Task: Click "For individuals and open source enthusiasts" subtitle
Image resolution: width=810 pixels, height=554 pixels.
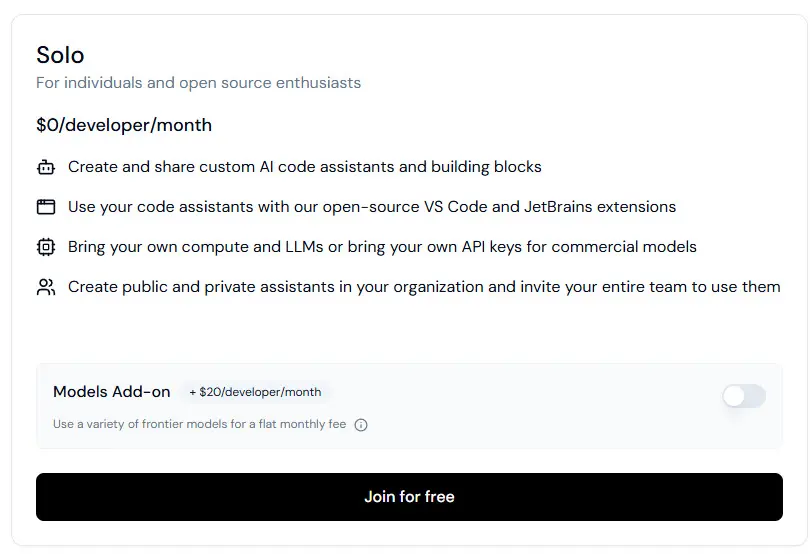Action: pyautogui.click(x=198, y=83)
